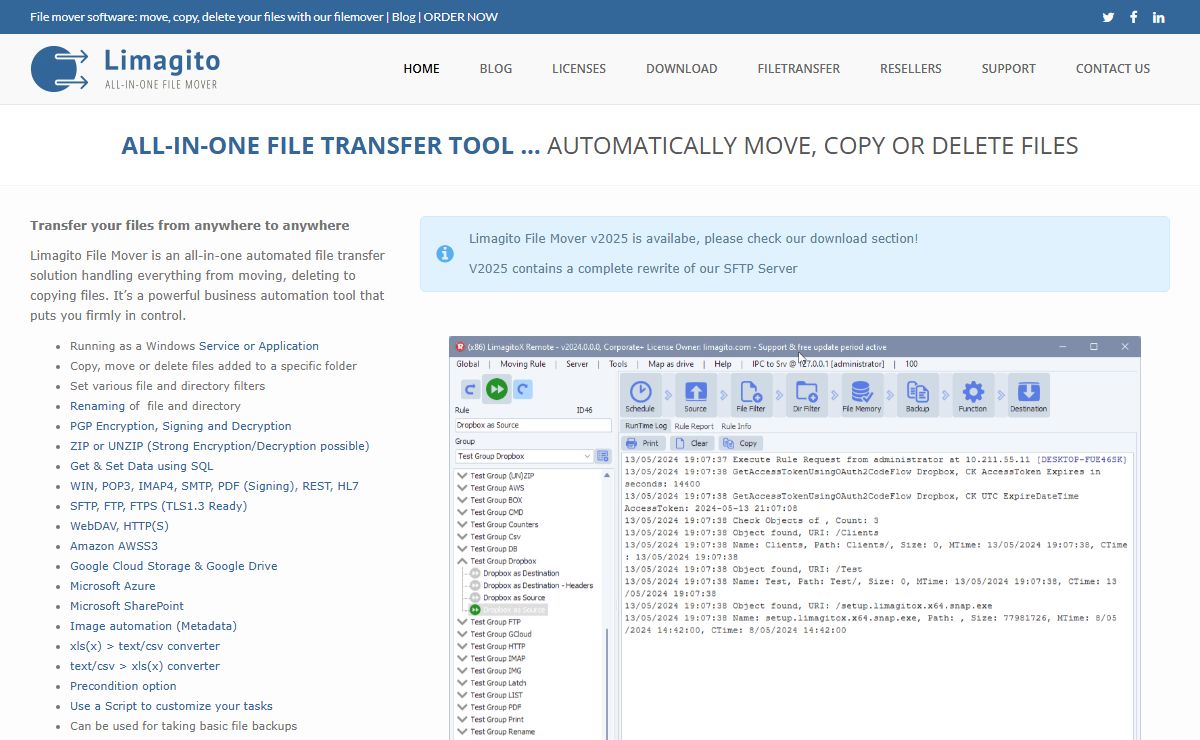Open the LICENSES navigation item
Viewport: 1200px width, 740px height.
579,69
